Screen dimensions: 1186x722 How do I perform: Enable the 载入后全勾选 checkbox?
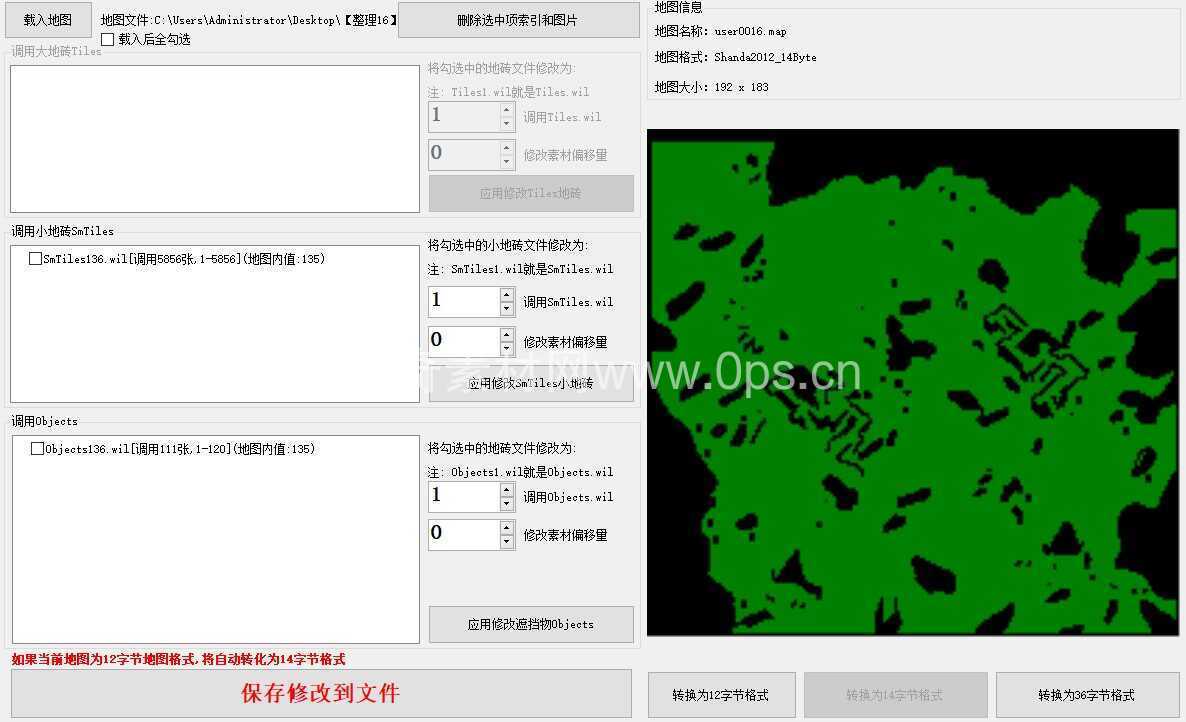pyautogui.click(x=108, y=40)
